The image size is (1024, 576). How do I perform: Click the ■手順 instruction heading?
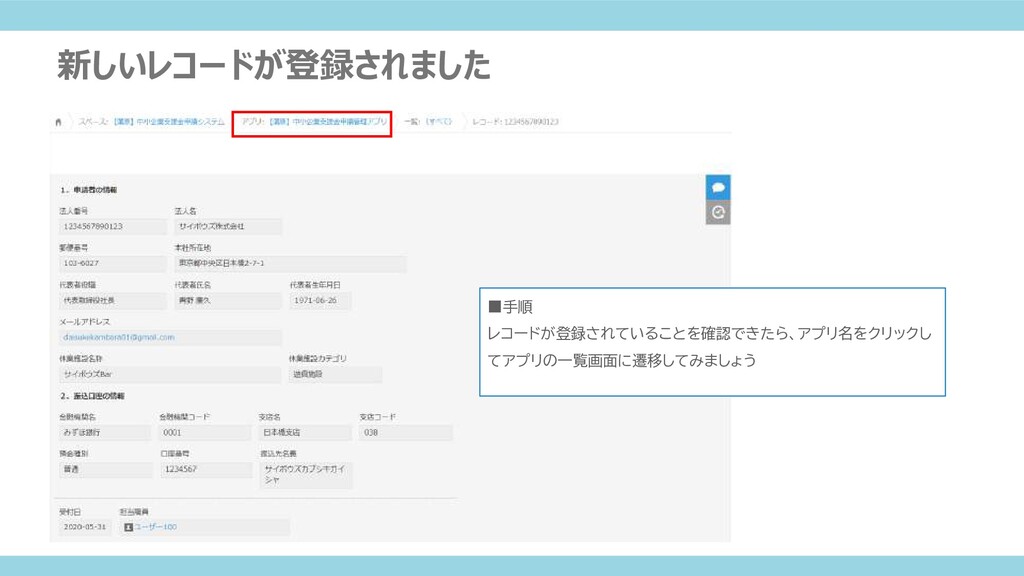pyautogui.click(x=510, y=307)
